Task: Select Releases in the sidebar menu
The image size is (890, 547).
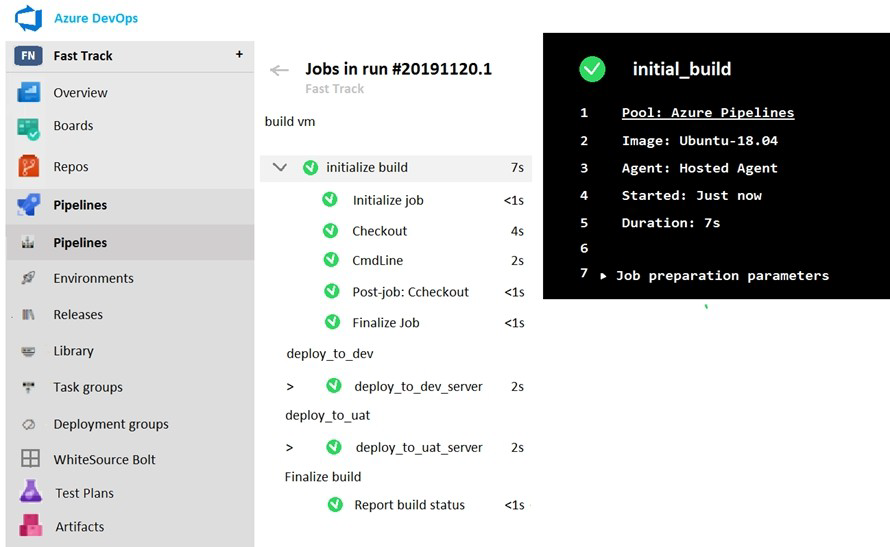Action: 78,315
